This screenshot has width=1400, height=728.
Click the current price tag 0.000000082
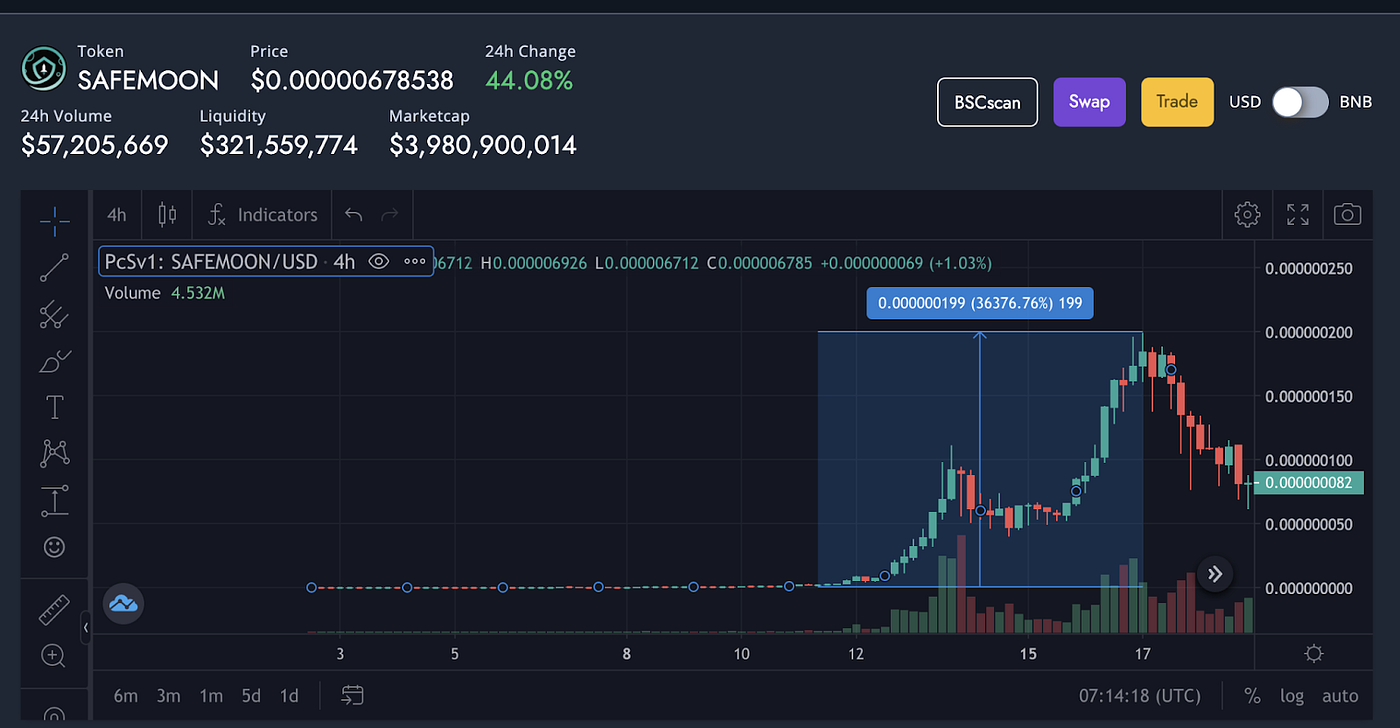(1309, 483)
